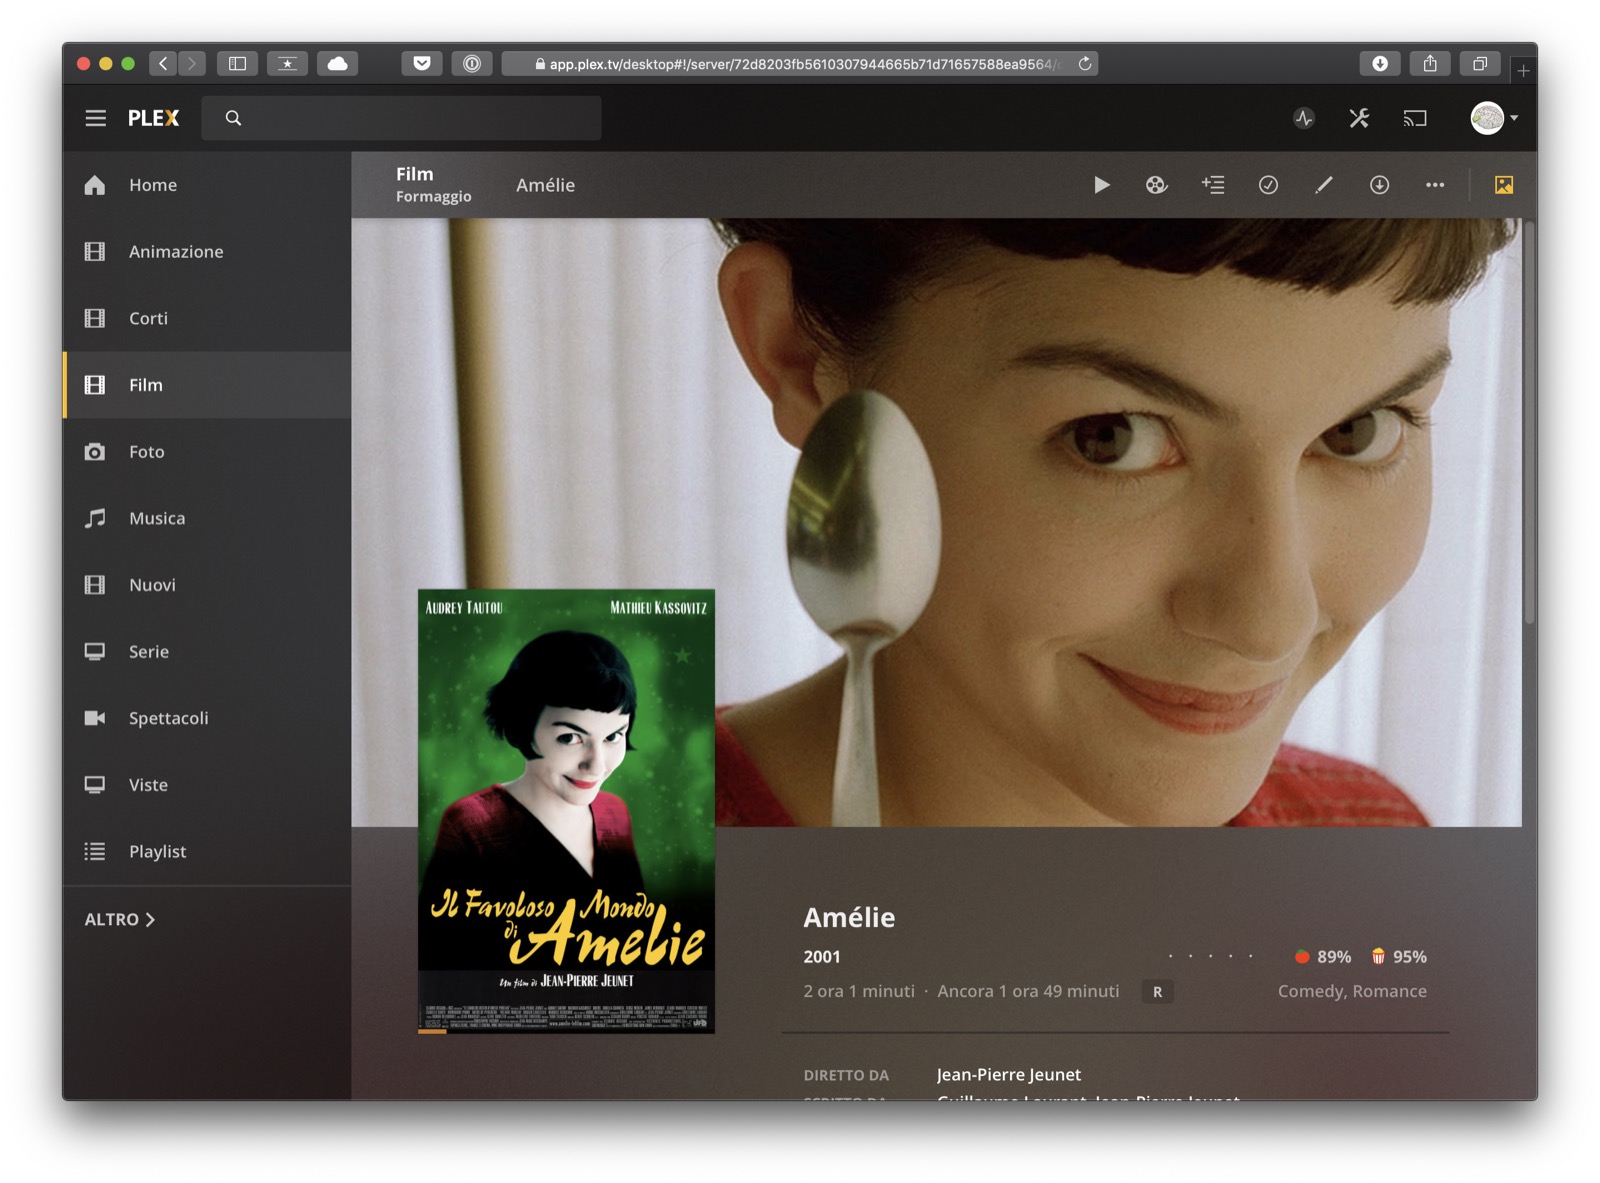Open the Serie library
Viewport: 1600px width, 1183px height.
(x=207, y=652)
